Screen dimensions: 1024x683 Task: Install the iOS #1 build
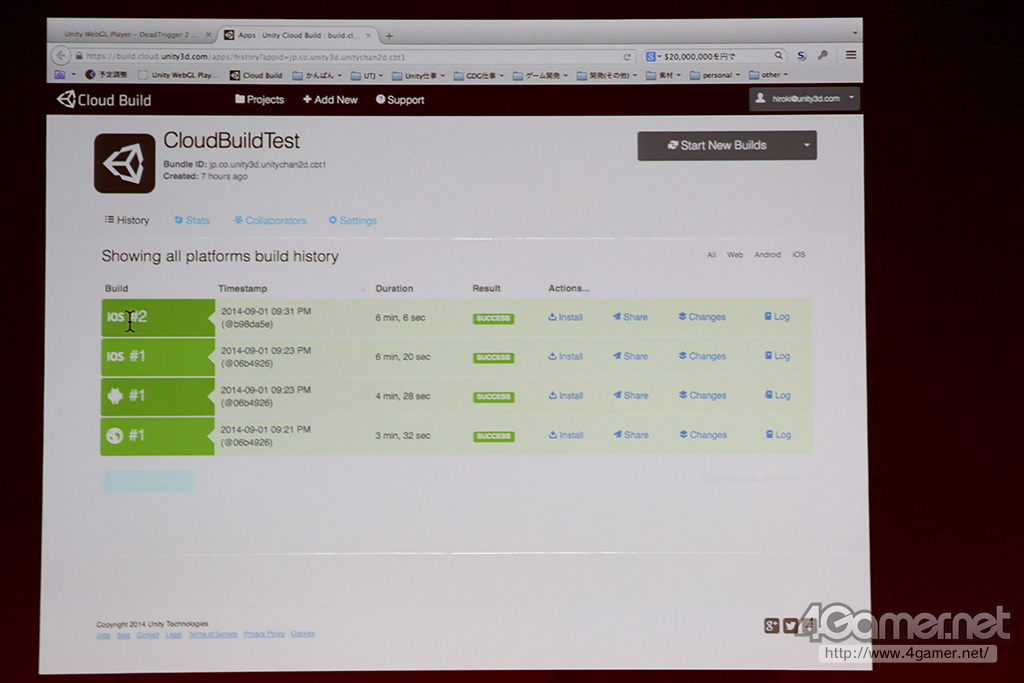[x=566, y=357]
